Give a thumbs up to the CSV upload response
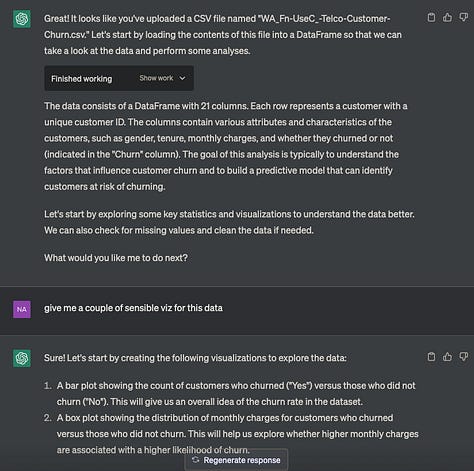This screenshot has width=474, height=471. (447, 17)
